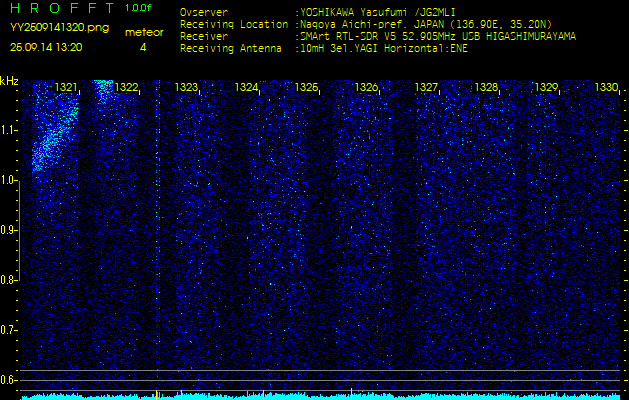Select the 1.0 kHz axis label
This screenshot has width=629, height=400.
coord(10,180)
